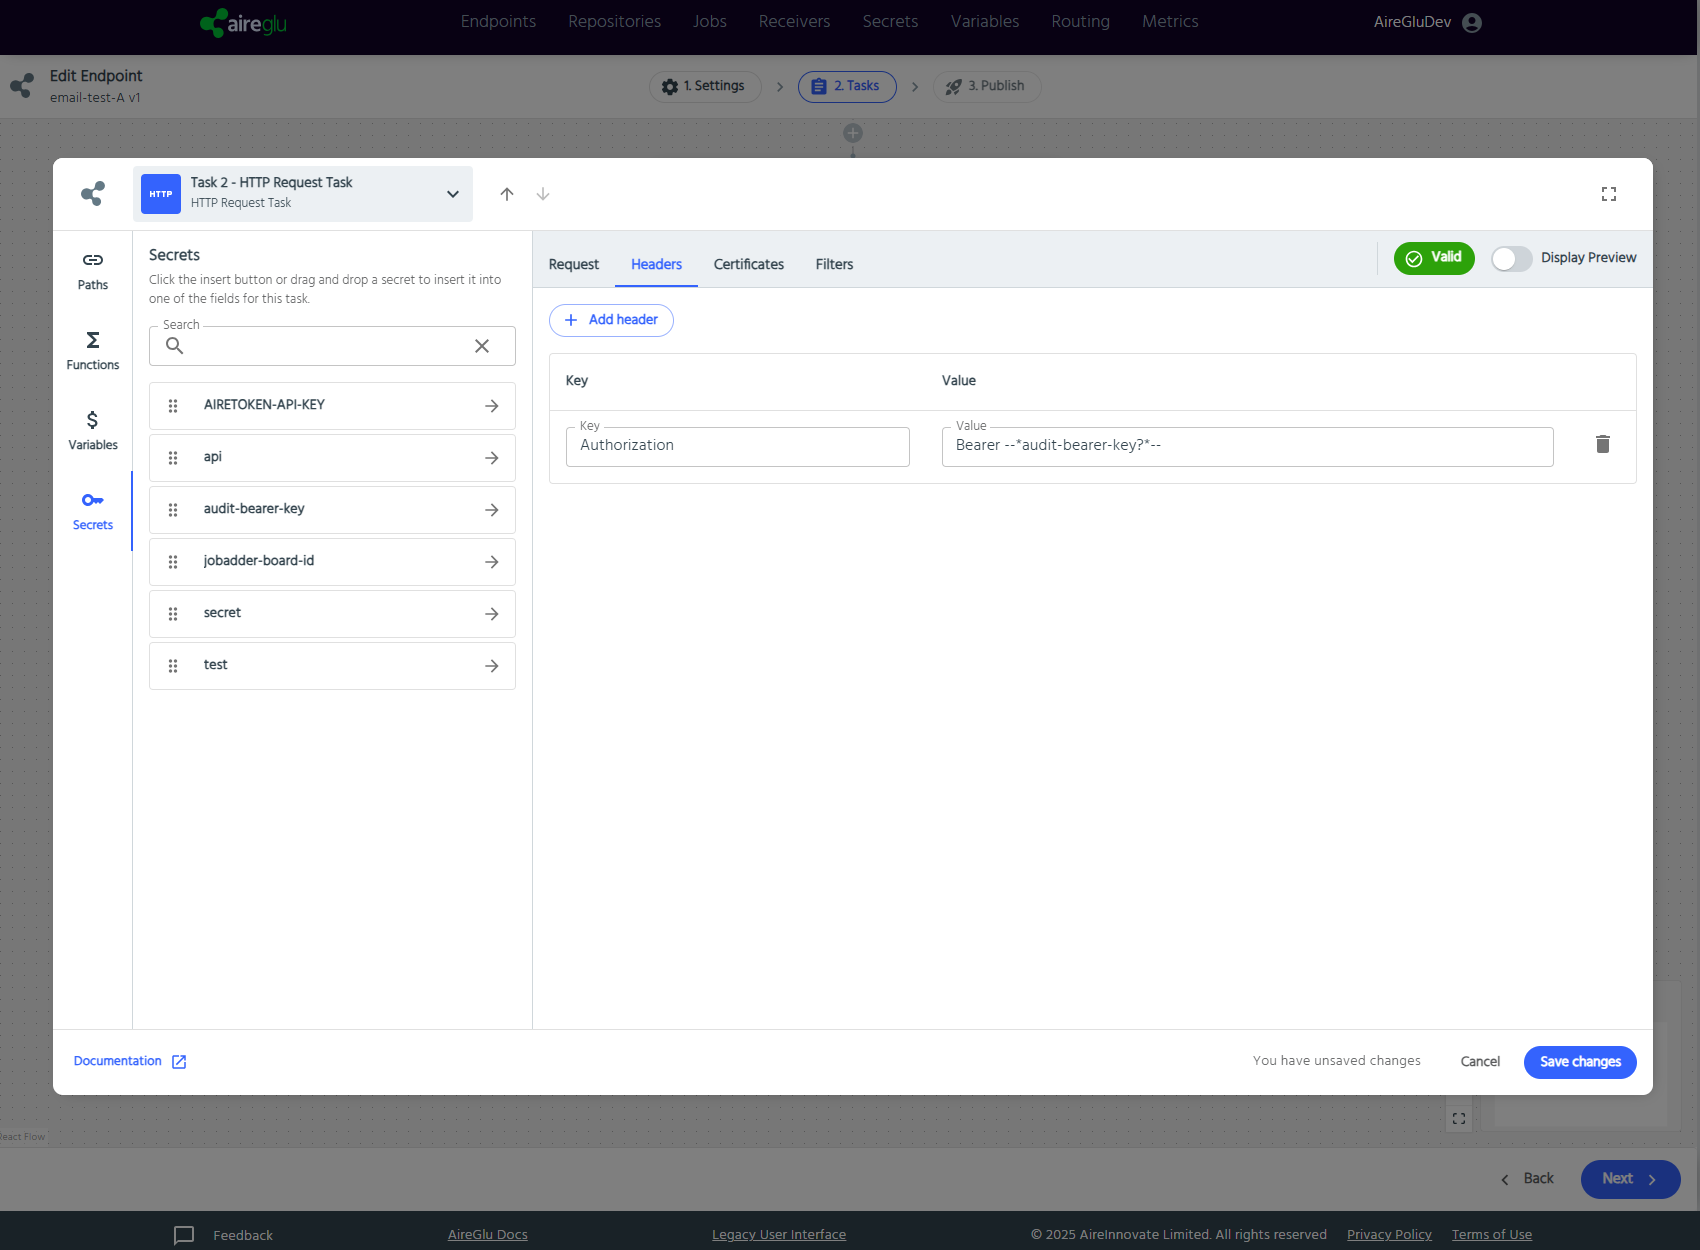Image resolution: width=1700 pixels, height=1250 pixels.
Task: Go to step 2 Tasks
Action: pos(847,87)
